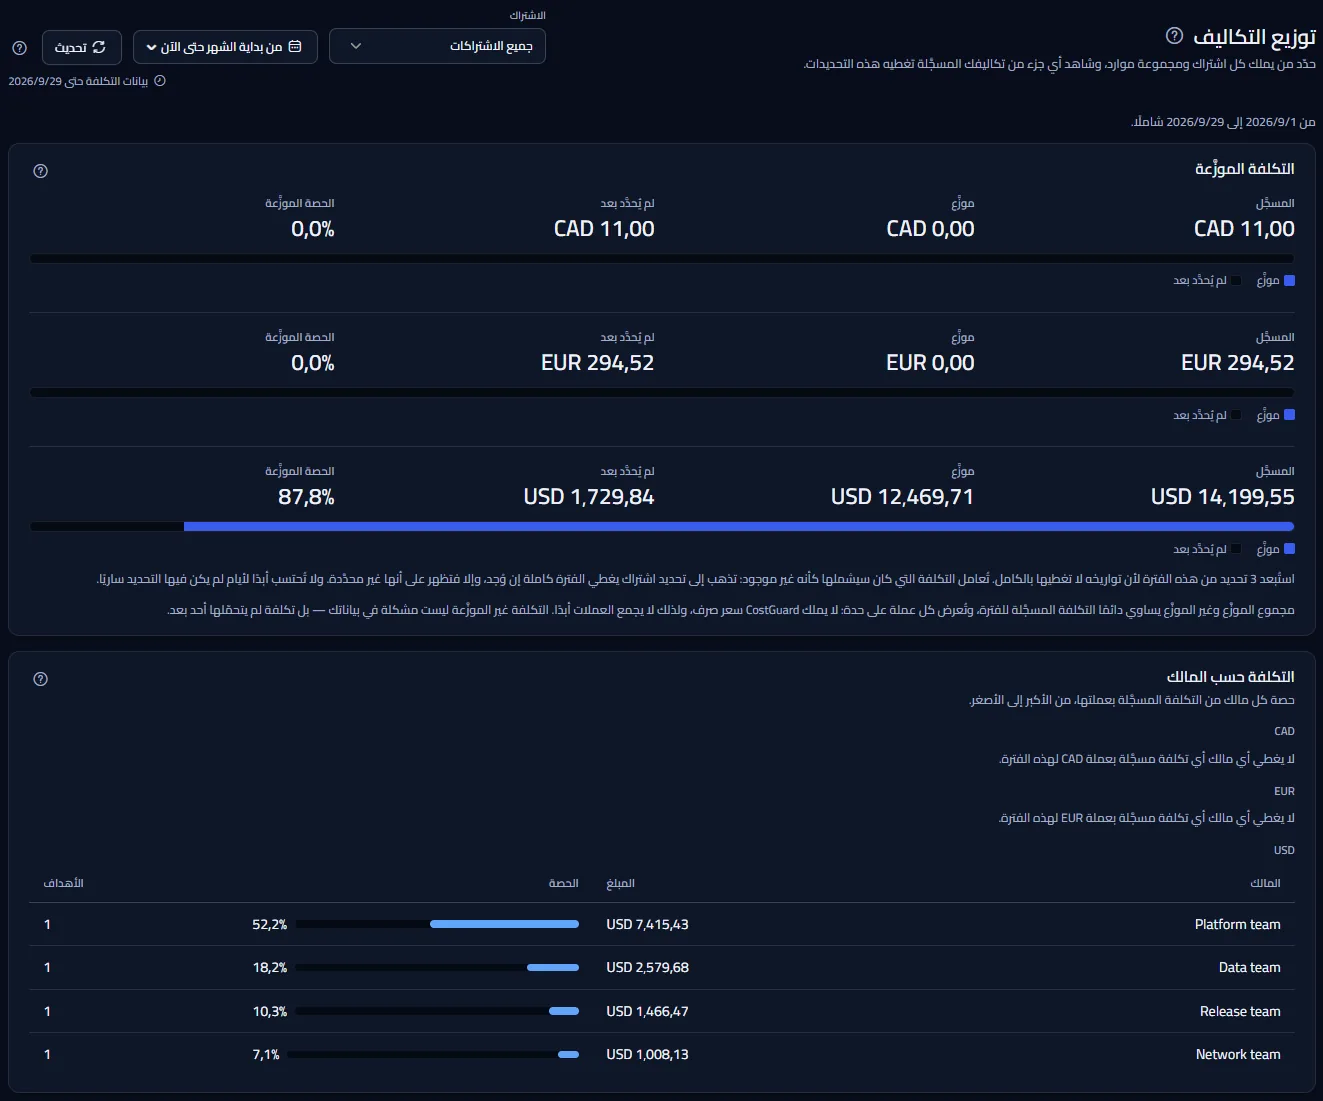This screenshot has width=1323, height=1101.
Task: Click the الحصة column header in the owner table
Action: tap(564, 883)
